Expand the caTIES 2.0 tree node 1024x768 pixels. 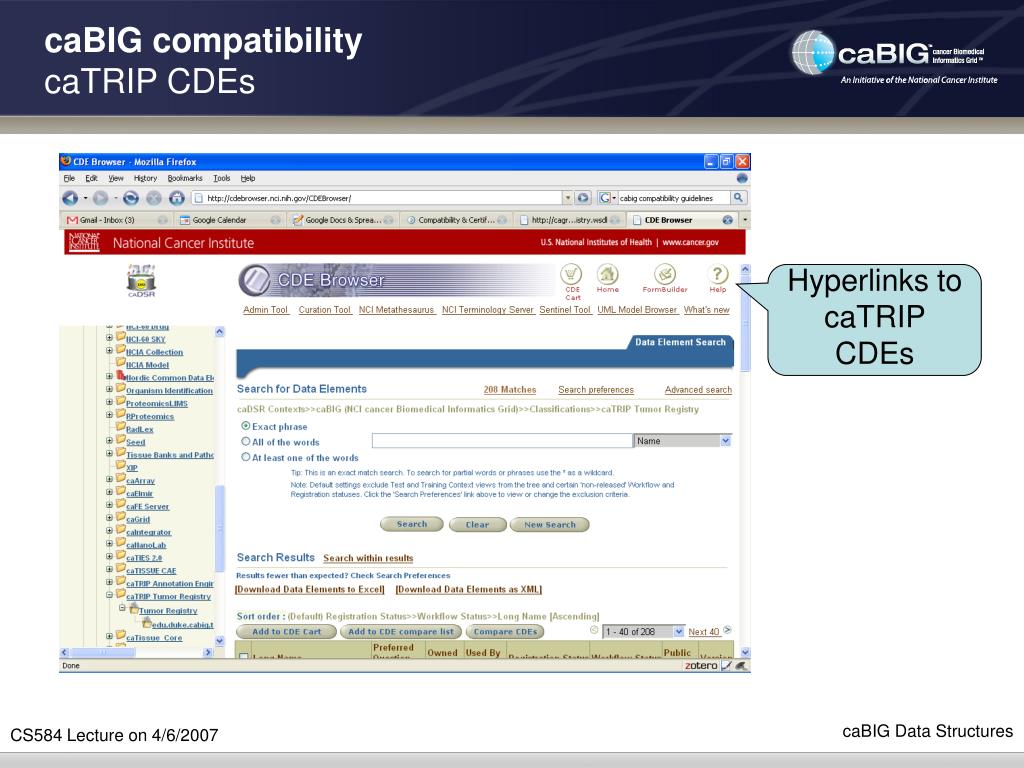[x=109, y=556]
